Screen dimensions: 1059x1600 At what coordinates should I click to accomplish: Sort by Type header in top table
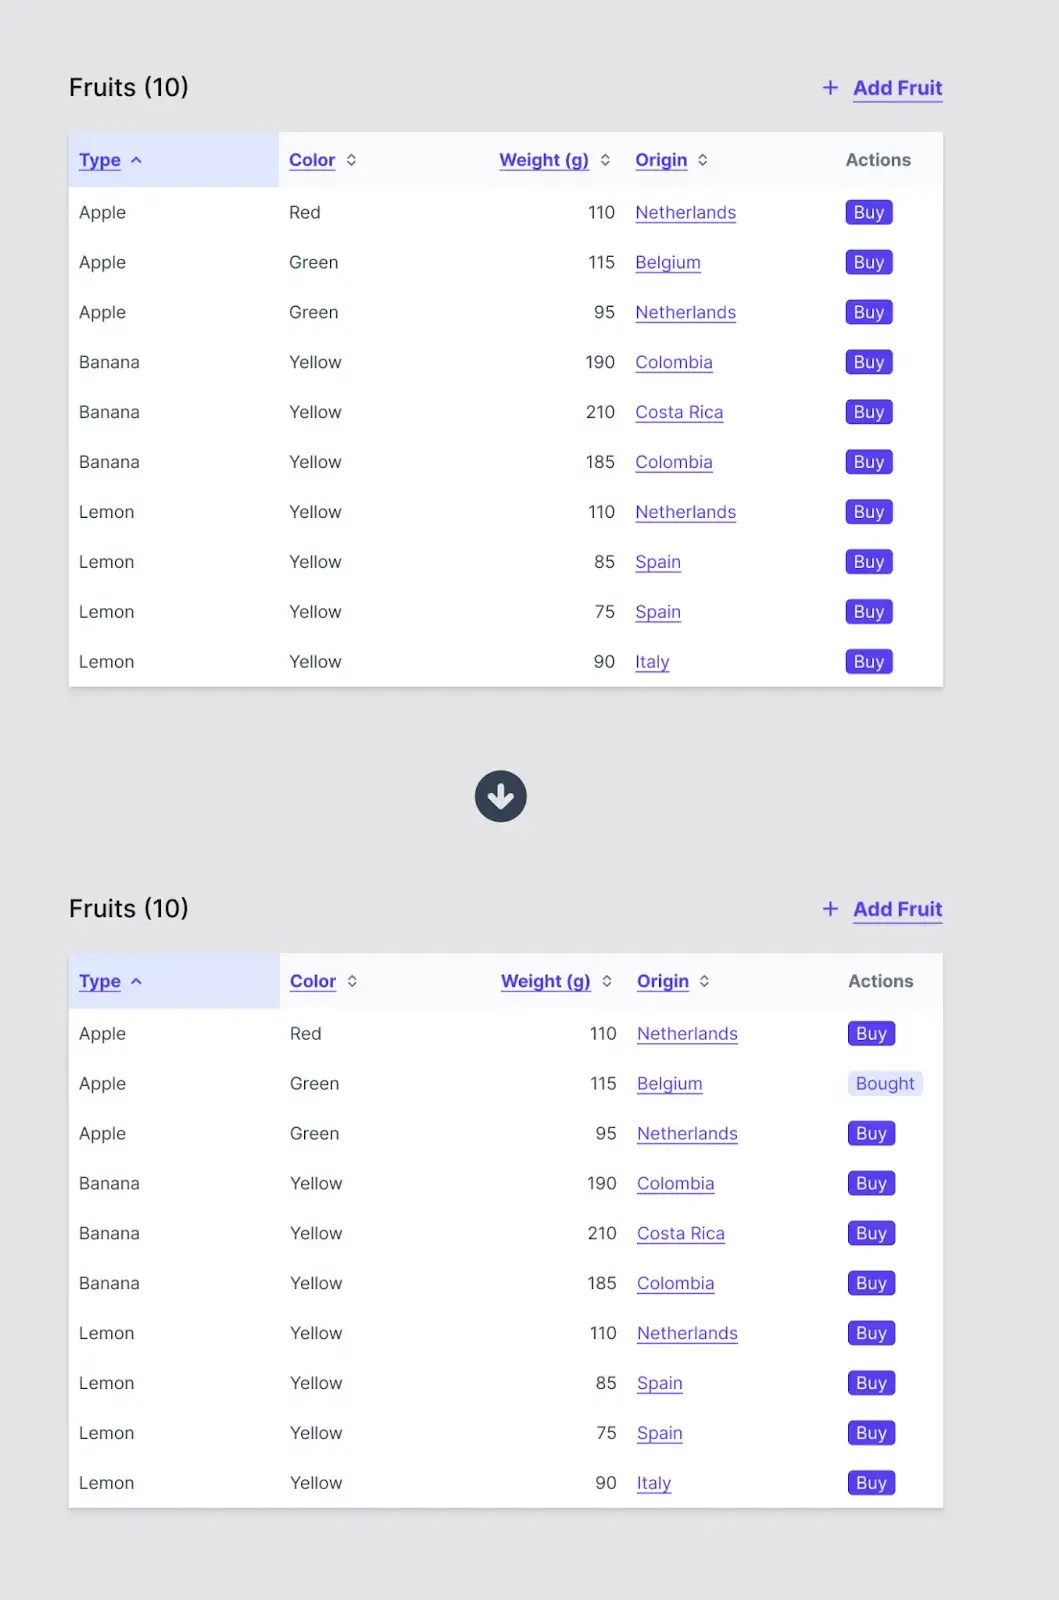(100, 160)
